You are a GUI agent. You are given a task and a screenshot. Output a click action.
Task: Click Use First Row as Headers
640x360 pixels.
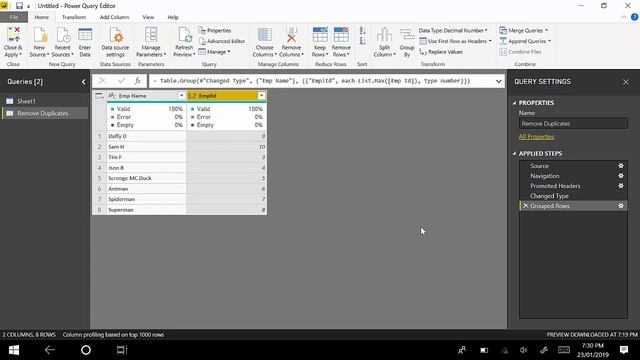455,41
